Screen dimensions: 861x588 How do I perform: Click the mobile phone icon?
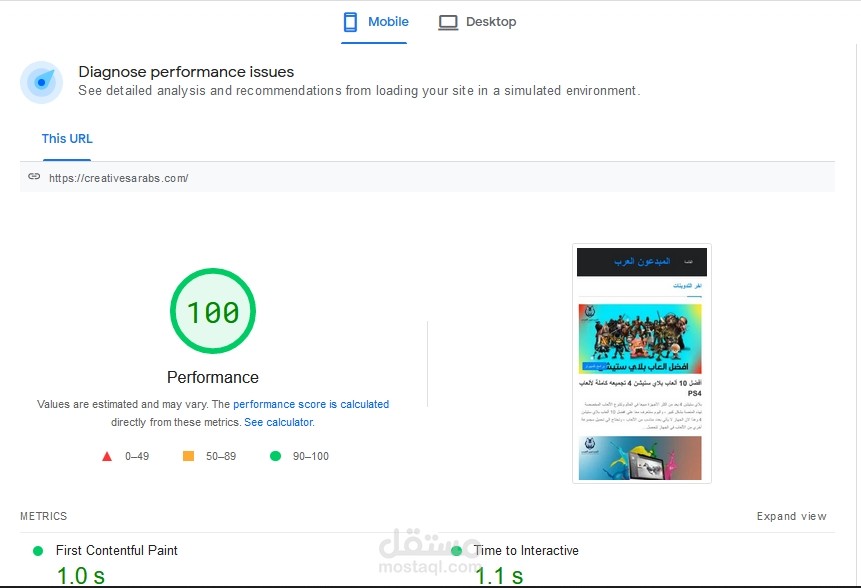[x=350, y=22]
